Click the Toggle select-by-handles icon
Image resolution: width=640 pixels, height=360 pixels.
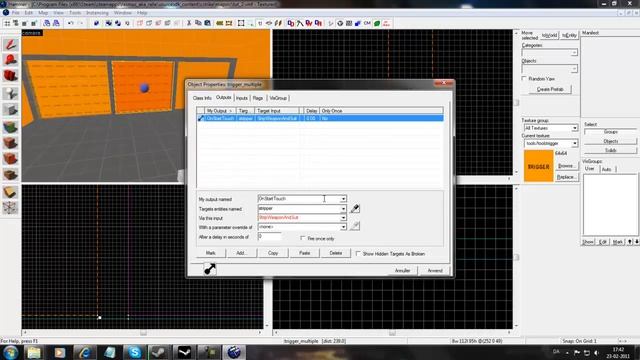(x=241, y=23)
